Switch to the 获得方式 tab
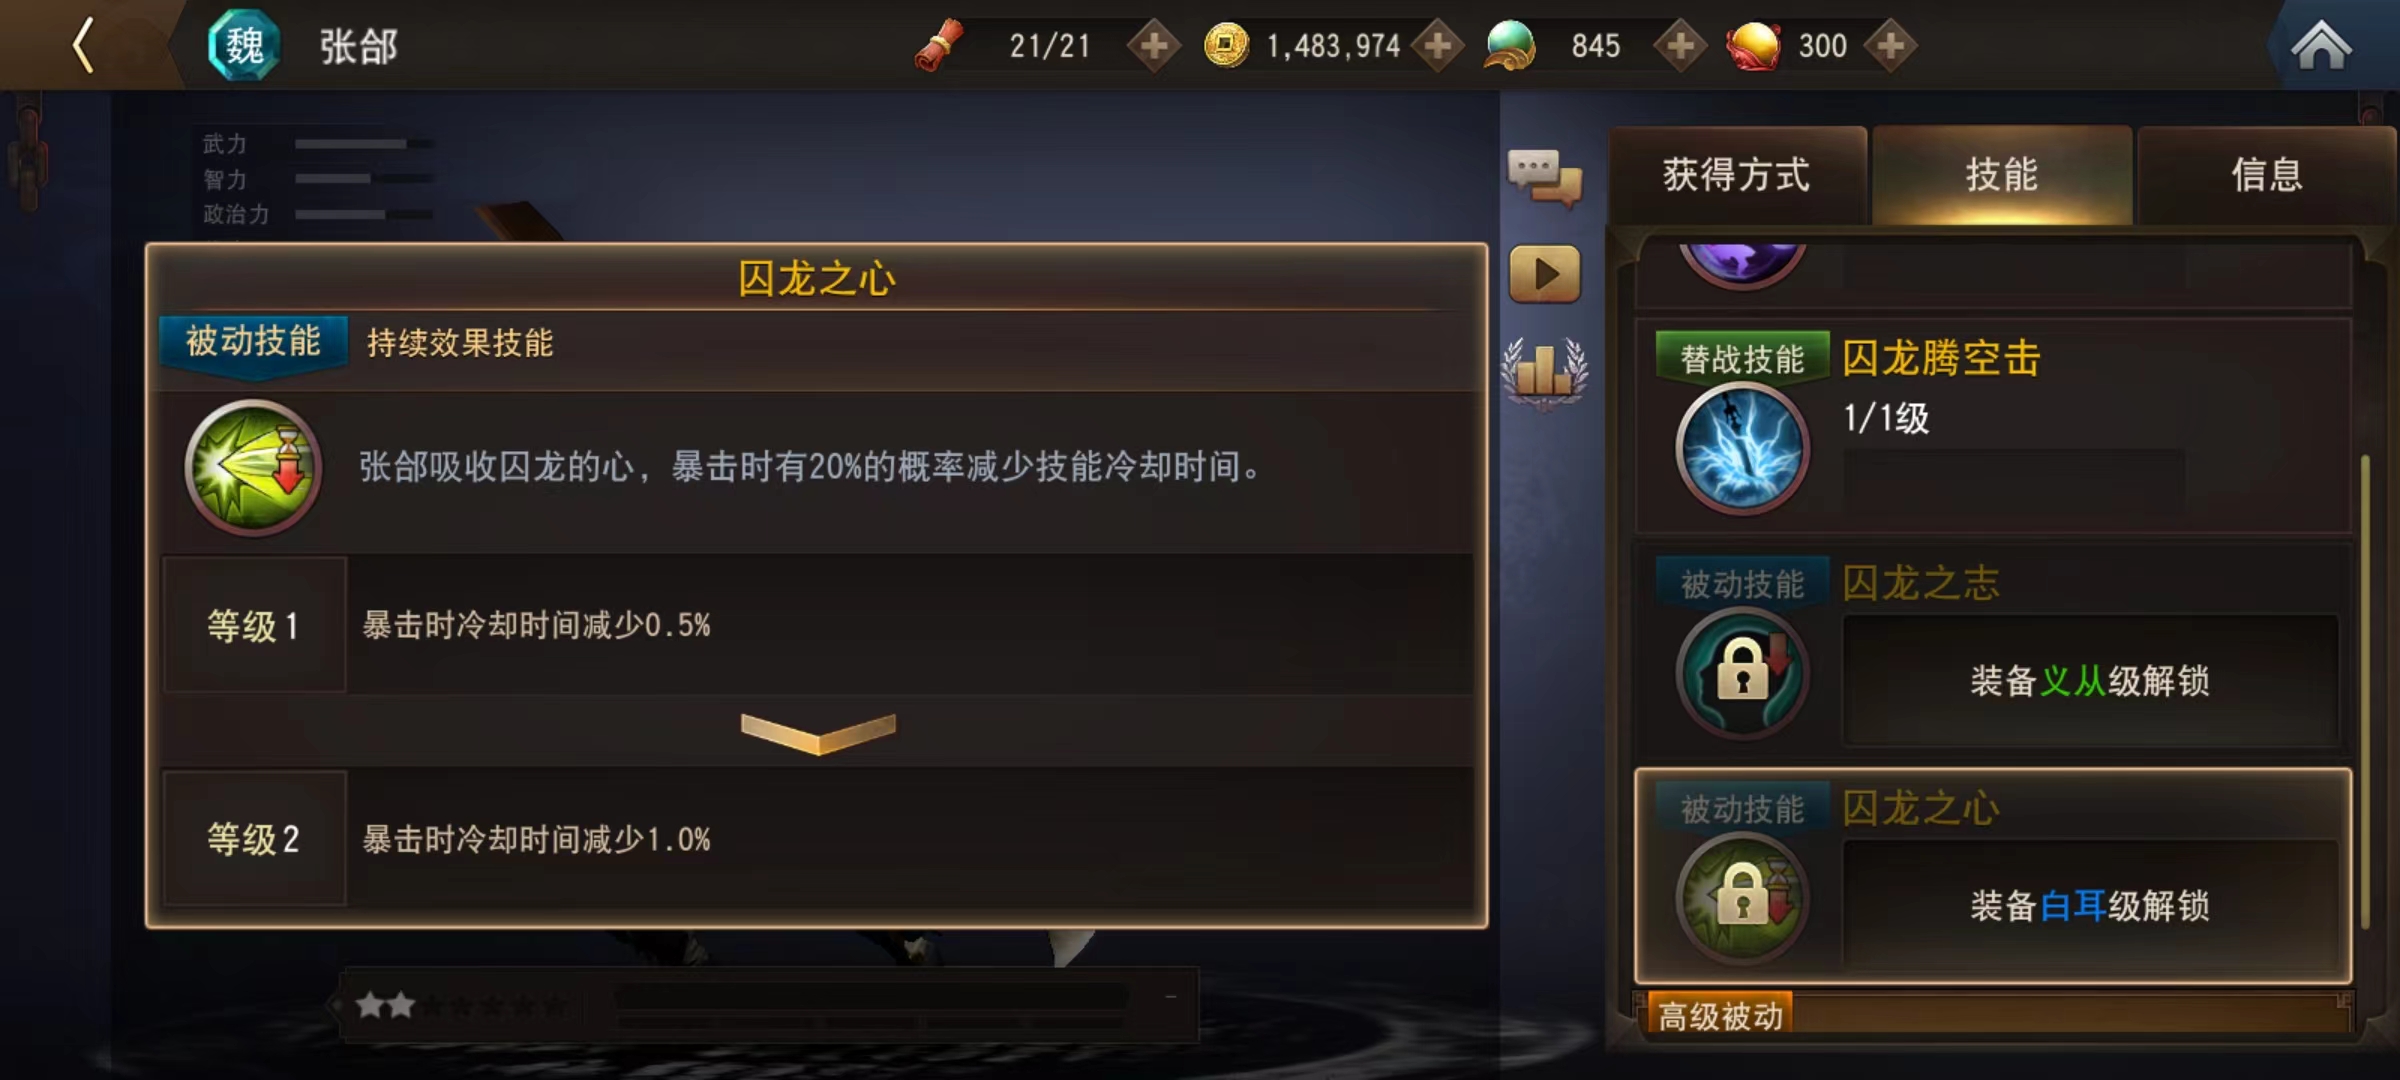Screen dimensions: 2400x1080 [x=1737, y=175]
